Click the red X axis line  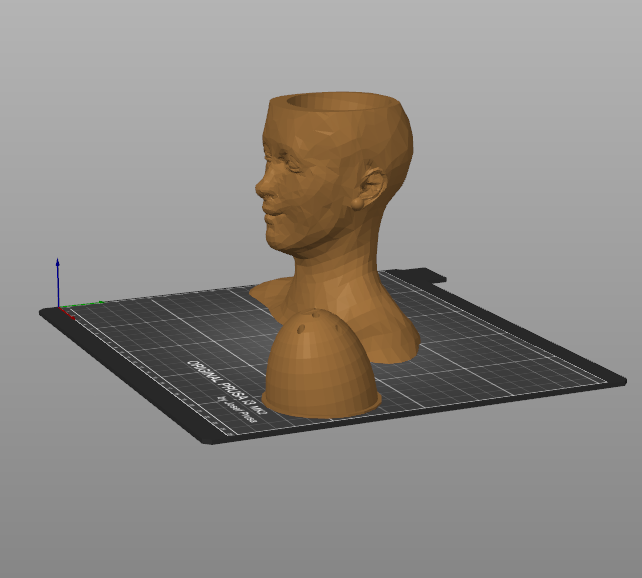[x=66, y=313]
